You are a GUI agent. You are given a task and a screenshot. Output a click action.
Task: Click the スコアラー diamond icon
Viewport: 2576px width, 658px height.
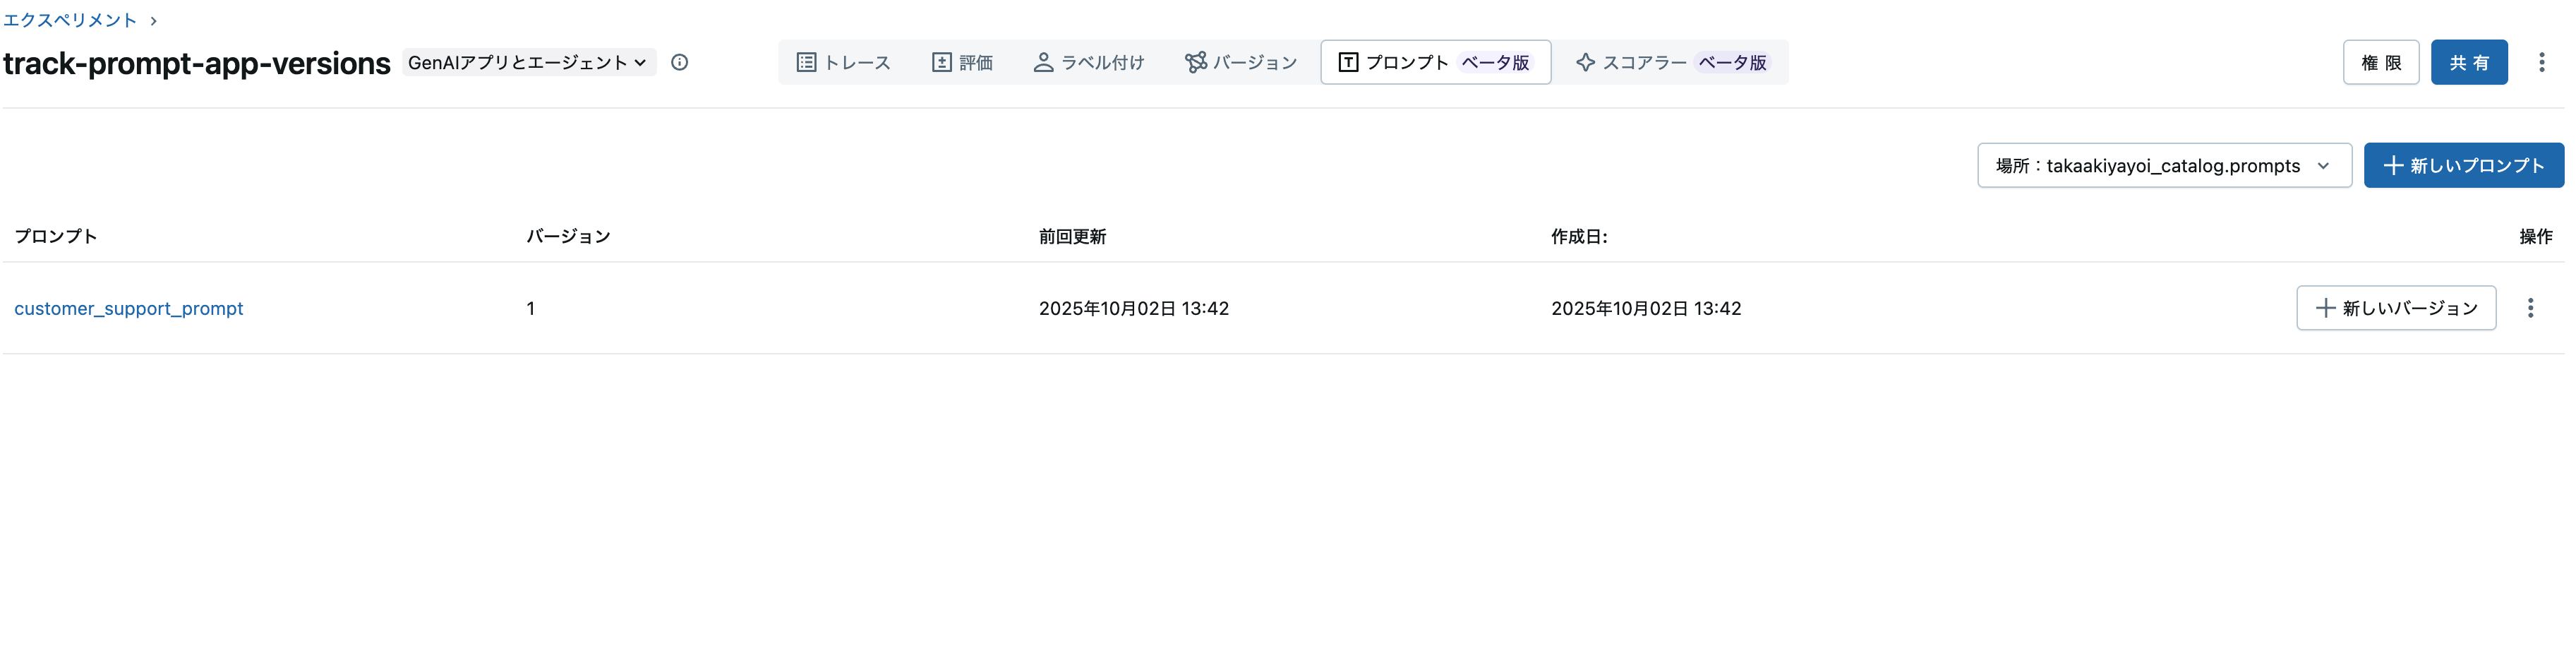1585,62
